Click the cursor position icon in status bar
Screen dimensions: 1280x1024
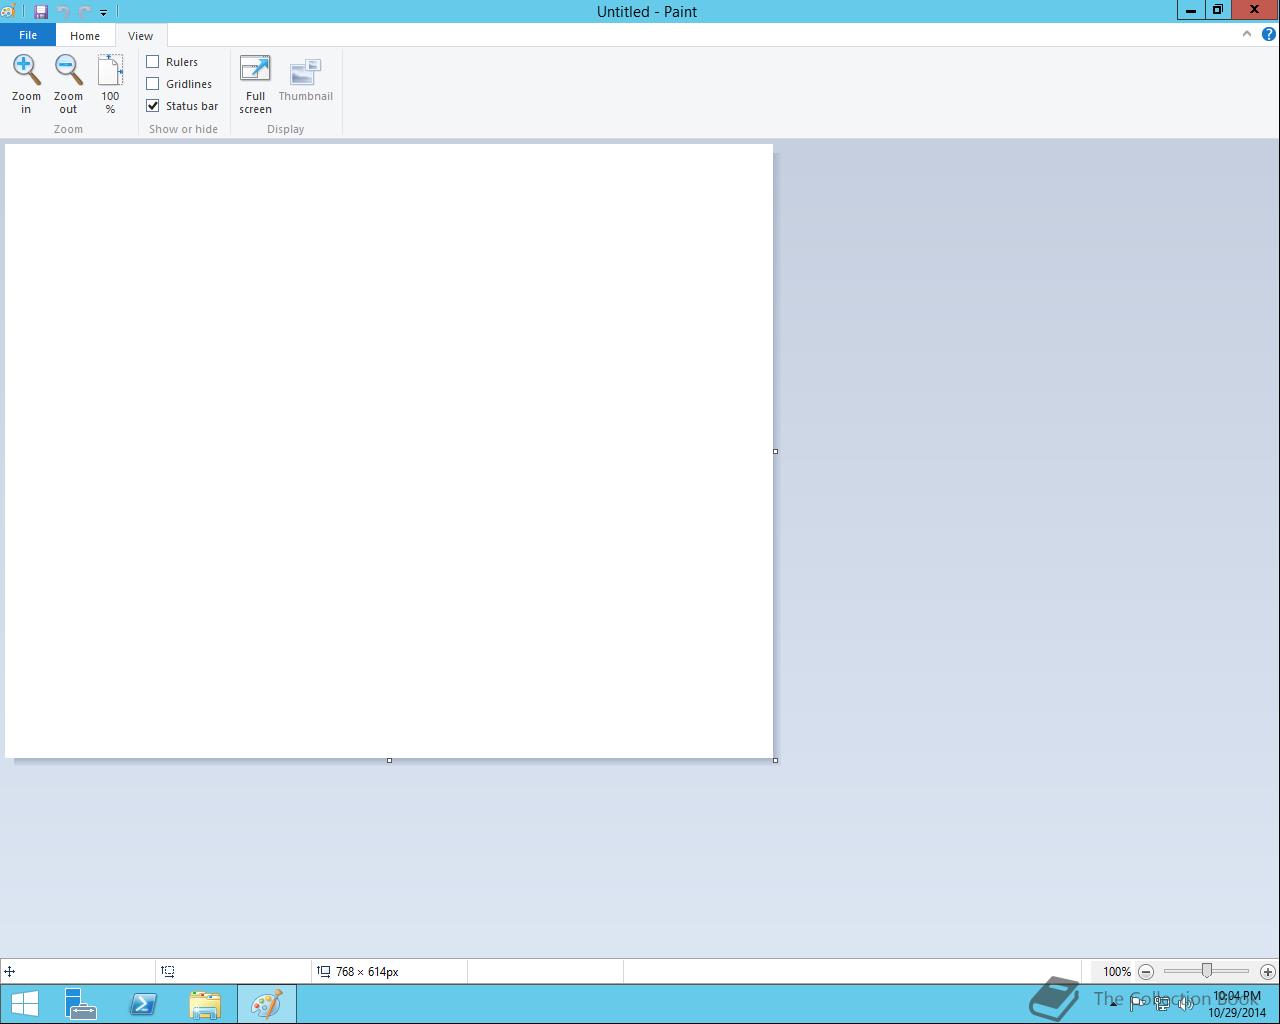[9, 971]
